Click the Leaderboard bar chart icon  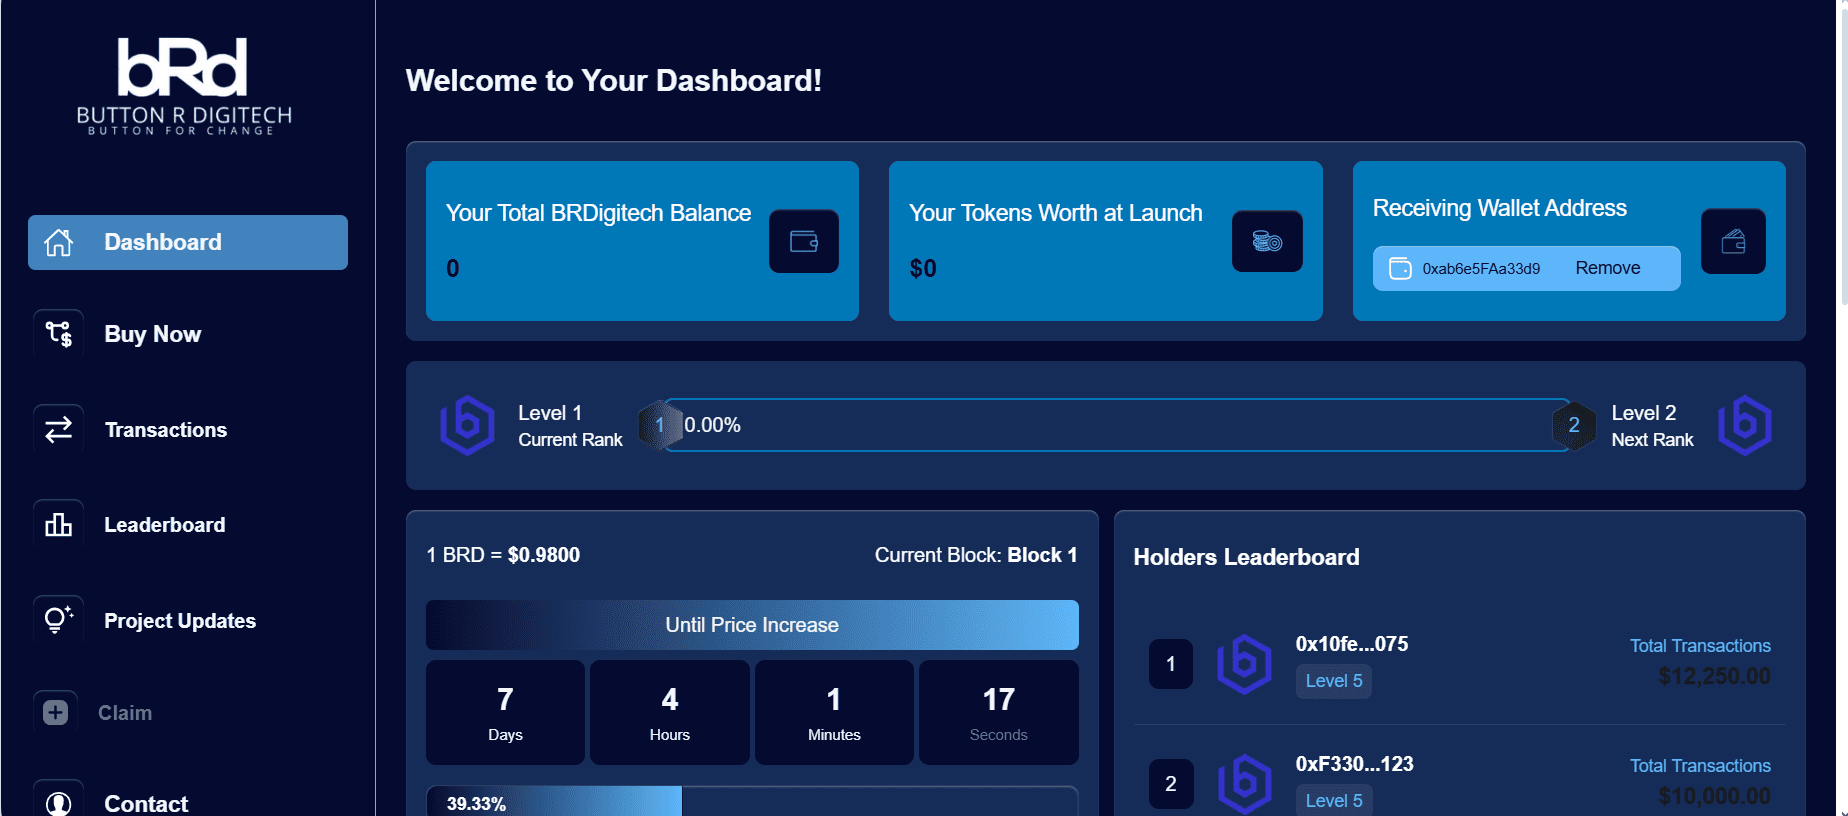coord(59,525)
